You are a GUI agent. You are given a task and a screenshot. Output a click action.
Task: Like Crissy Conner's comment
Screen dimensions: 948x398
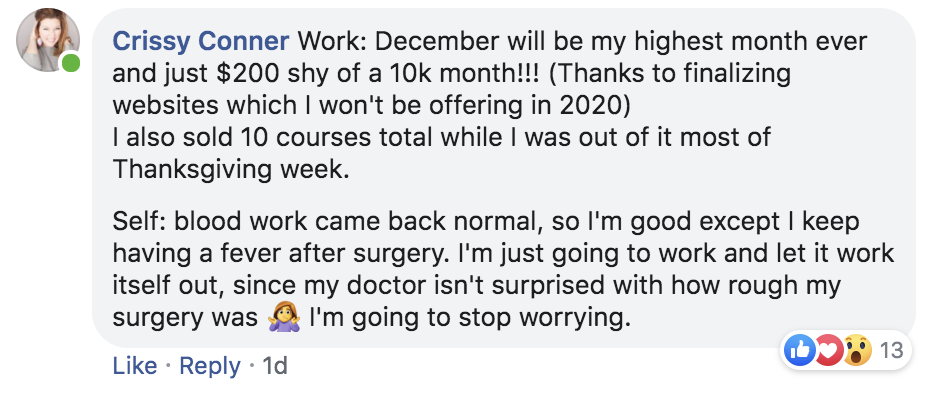pos(134,366)
